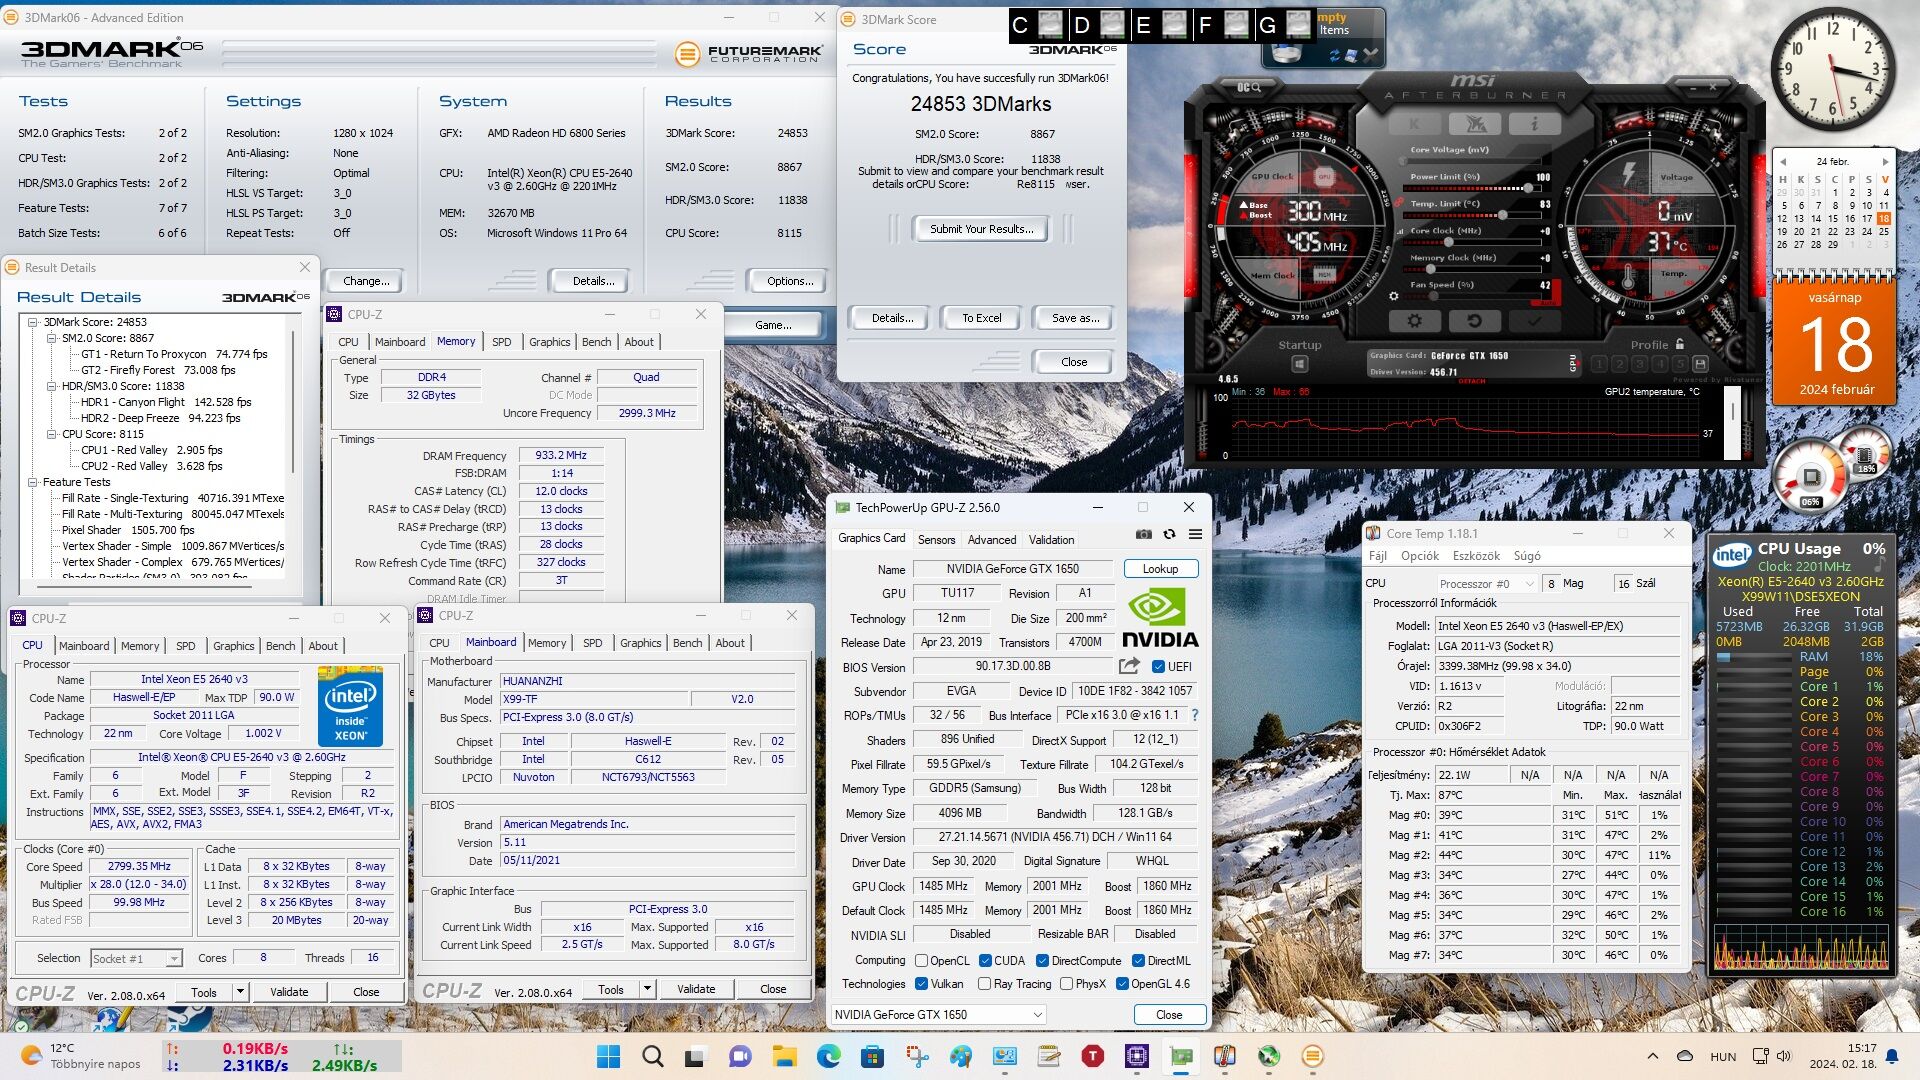Image resolution: width=1920 pixels, height=1080 pixels.
Task: Collapse the 3DMark Score tree node
Action: 33,322
